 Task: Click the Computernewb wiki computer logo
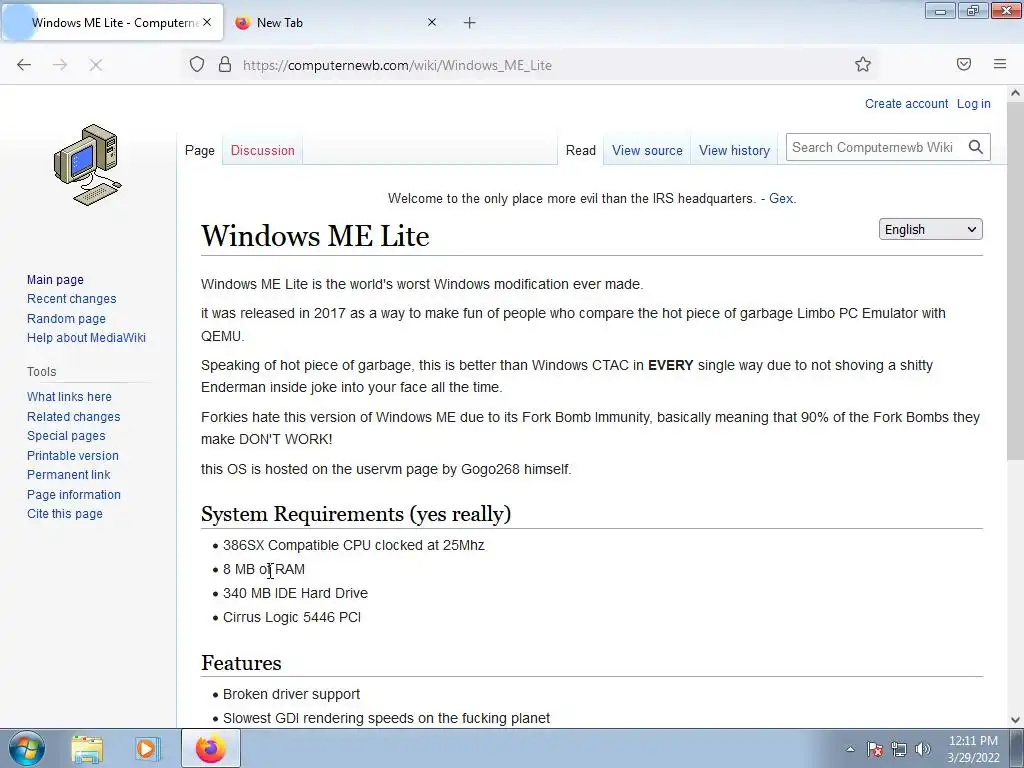tap(88, 165)
